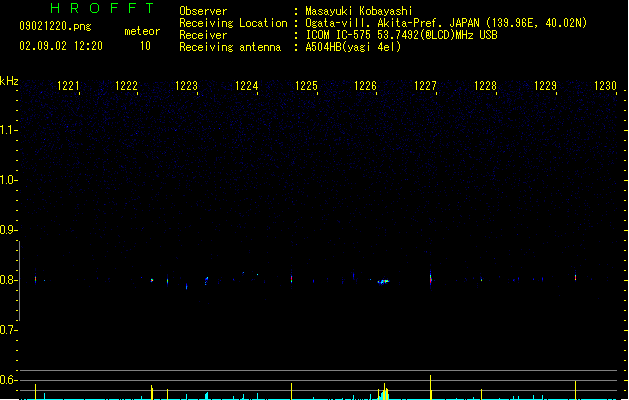Click the 1229 time axis marker
The image size is (629, 400).
(x=545, y=86)
